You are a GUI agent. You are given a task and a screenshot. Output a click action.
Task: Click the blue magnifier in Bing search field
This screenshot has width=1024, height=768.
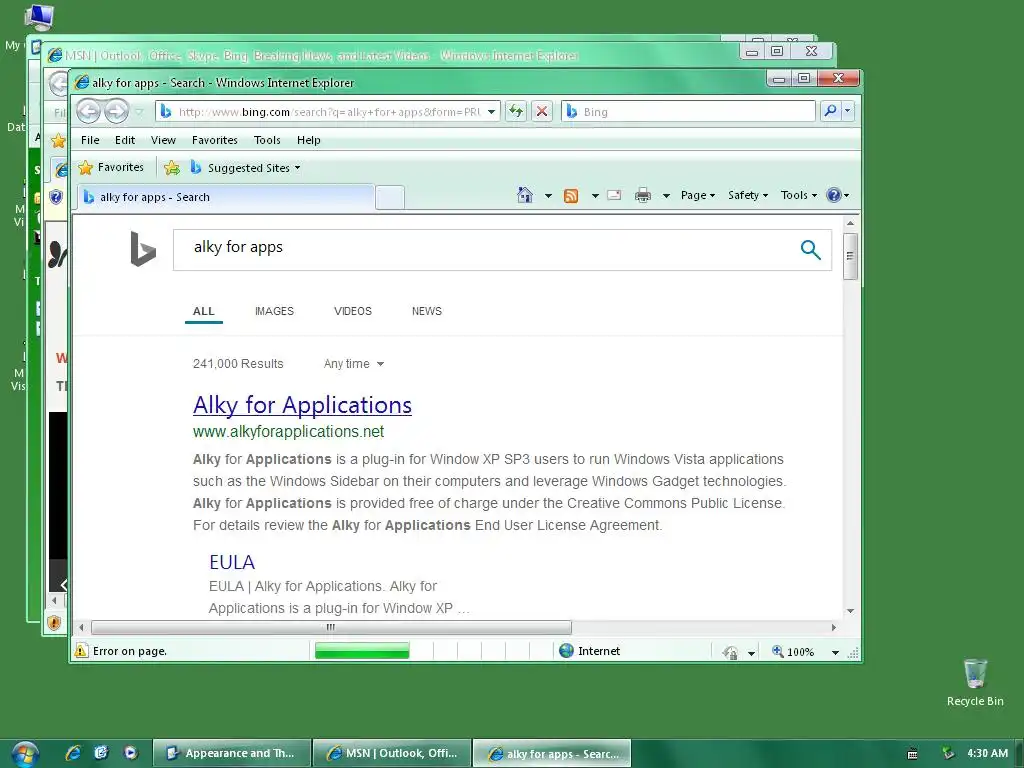pos(810,249)
